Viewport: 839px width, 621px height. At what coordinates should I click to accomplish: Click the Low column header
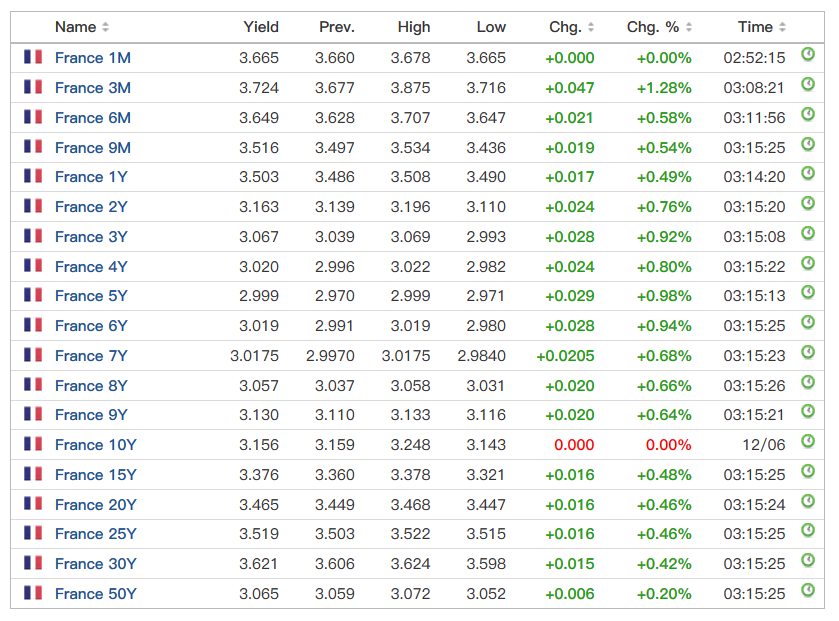coord(491,27)
